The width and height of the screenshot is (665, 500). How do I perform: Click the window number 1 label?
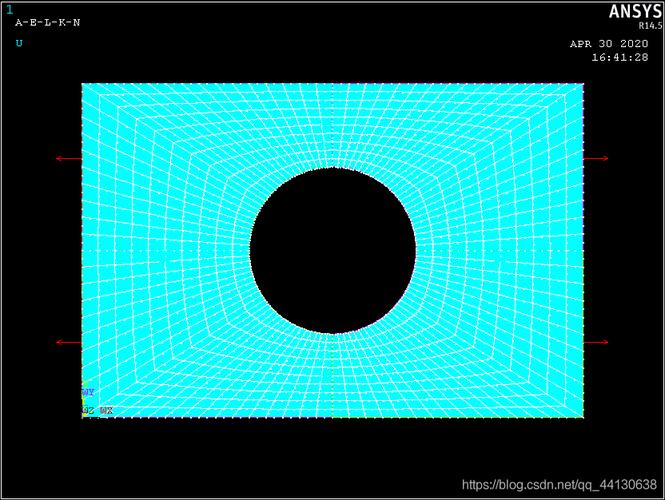point(10,10)
